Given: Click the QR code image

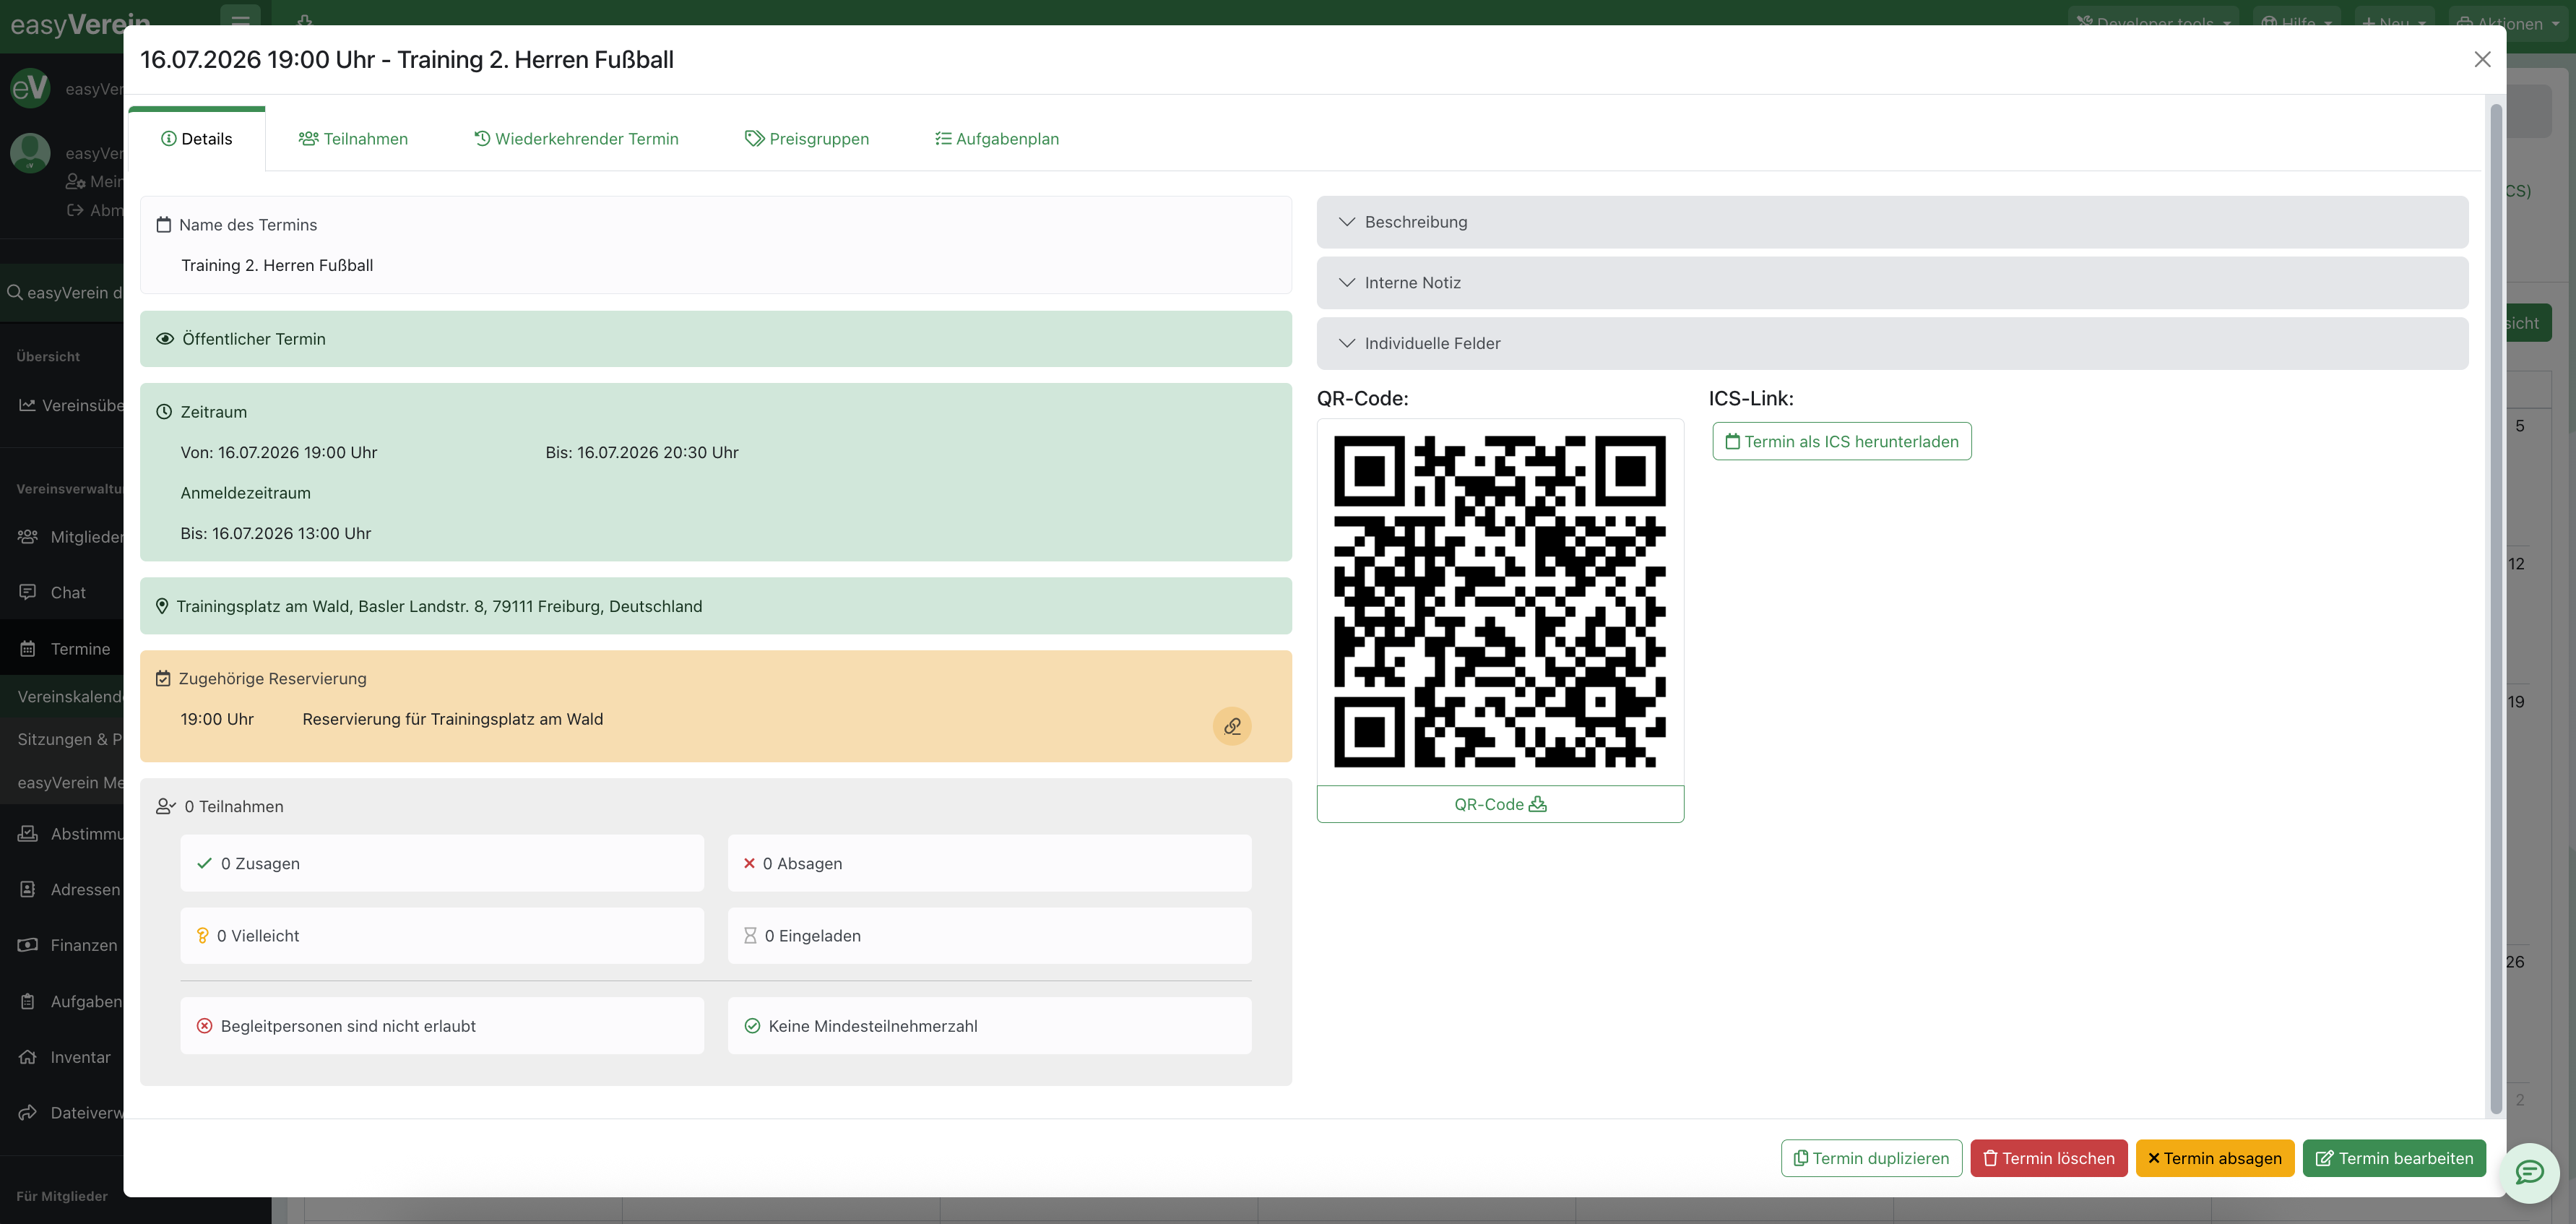Looking at the screenshot, I should point(1500,602).
